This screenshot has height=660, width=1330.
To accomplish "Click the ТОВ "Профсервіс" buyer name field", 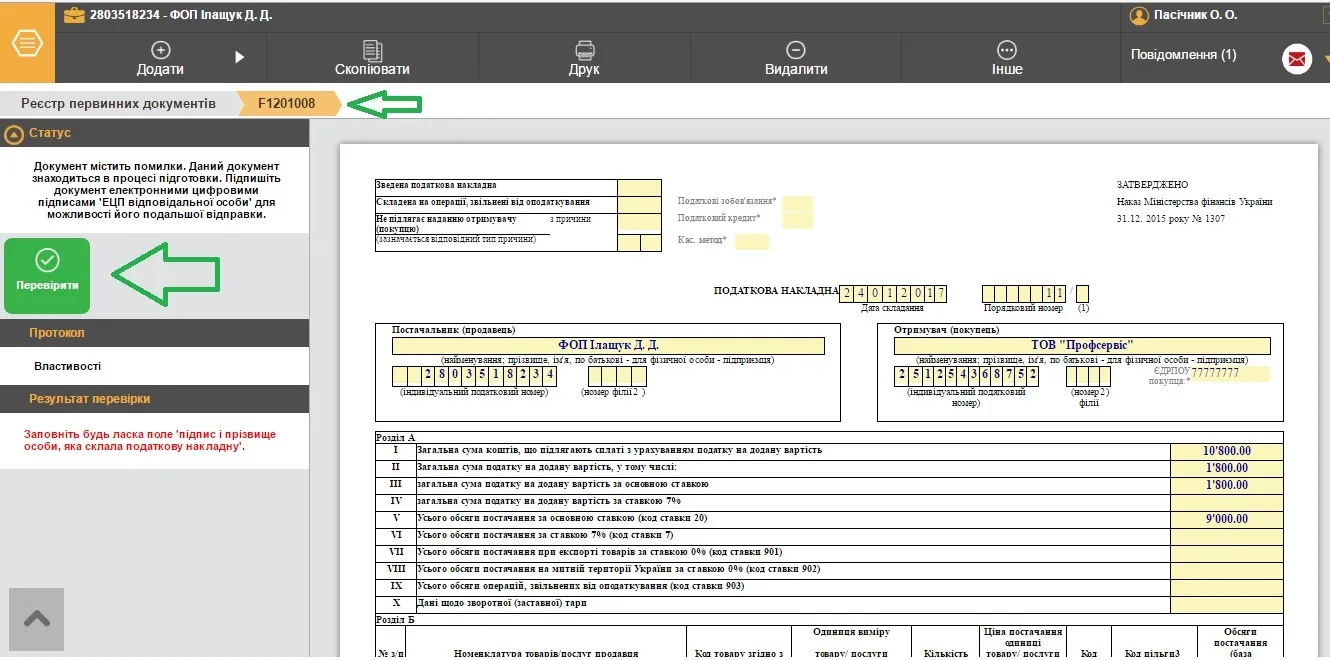I will pos(1082,346).
